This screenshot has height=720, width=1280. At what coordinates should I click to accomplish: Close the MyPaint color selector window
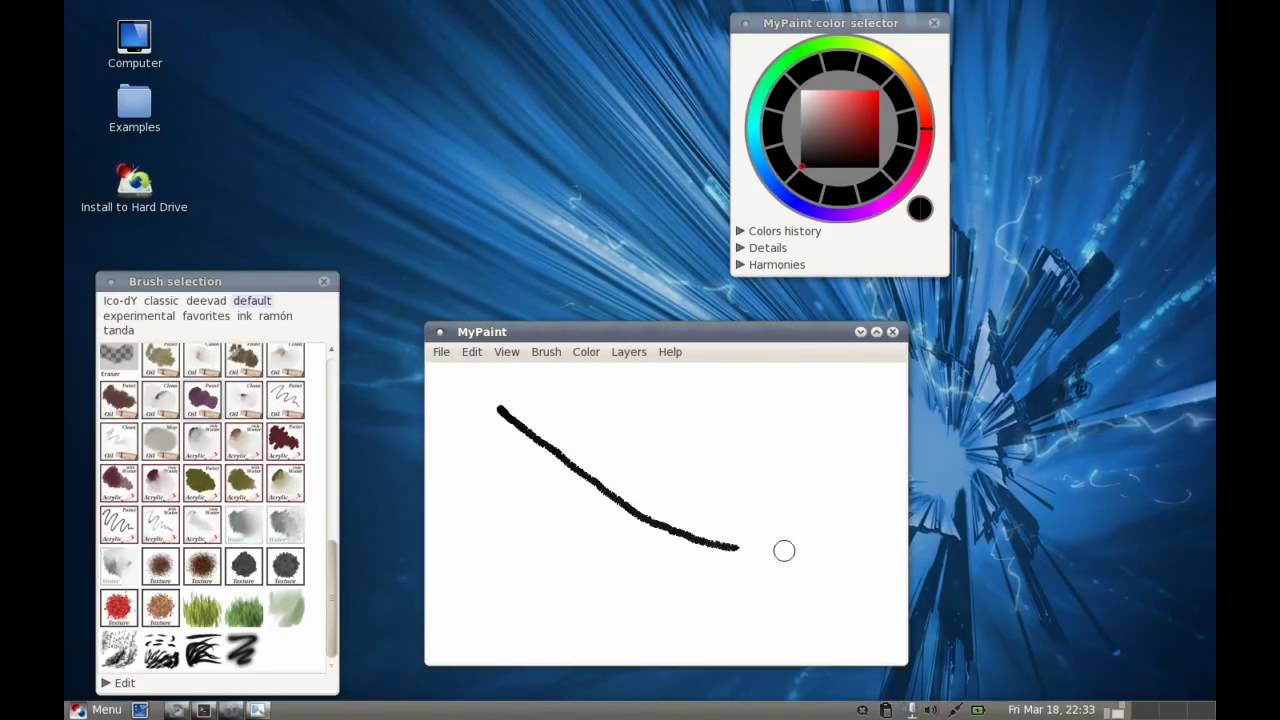934,23
